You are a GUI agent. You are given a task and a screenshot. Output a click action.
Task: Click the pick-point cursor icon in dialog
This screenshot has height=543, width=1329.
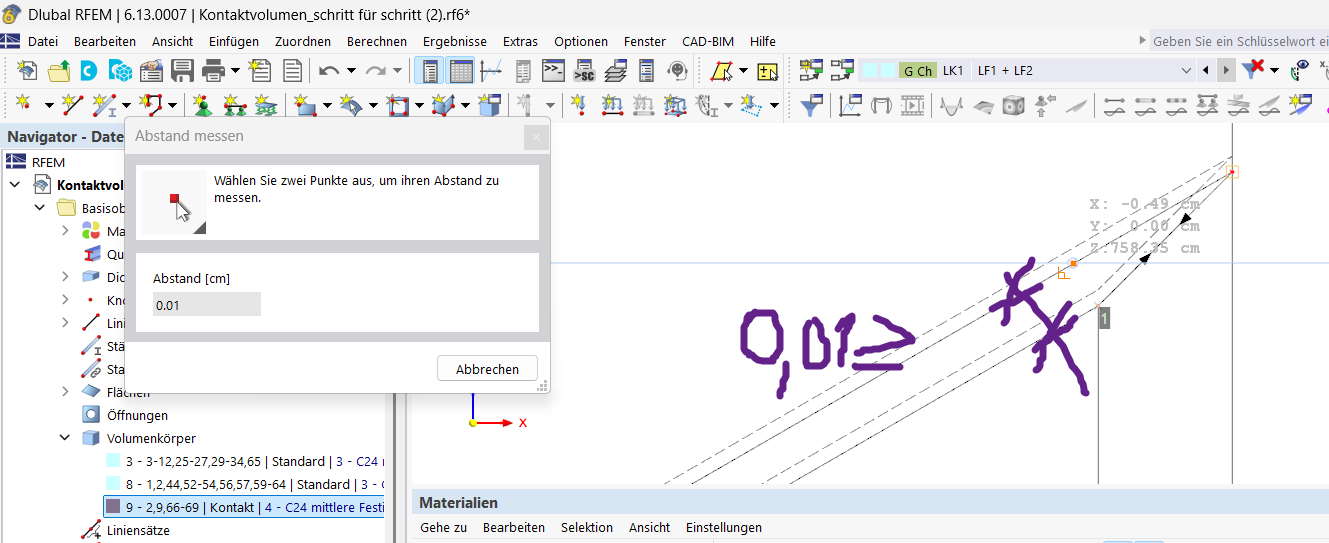175,203
